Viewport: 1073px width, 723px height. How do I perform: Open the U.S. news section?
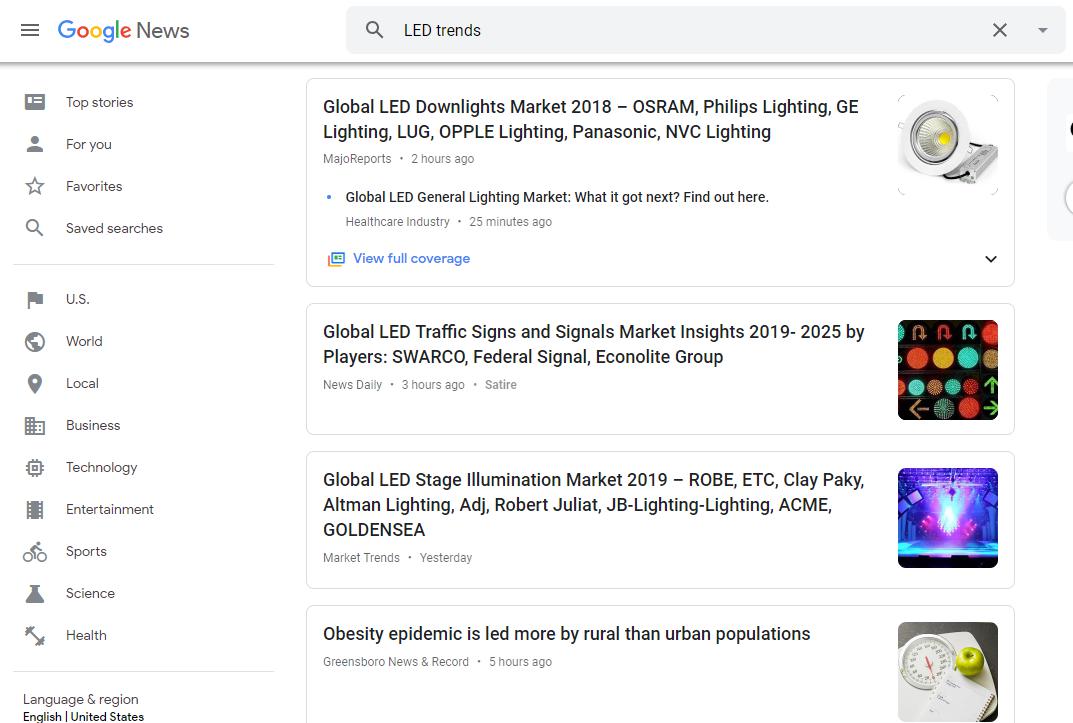pyautogui.click(x=77, y=300)
